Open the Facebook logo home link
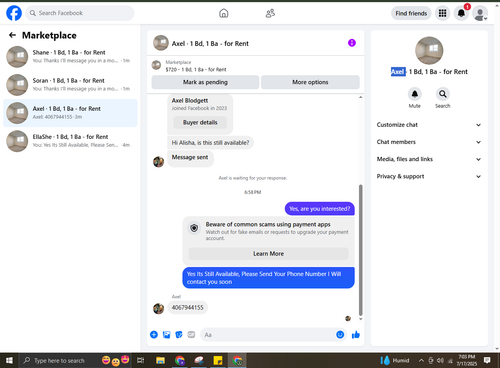Viewport: 500px width, 368px height. coord(14,13)
